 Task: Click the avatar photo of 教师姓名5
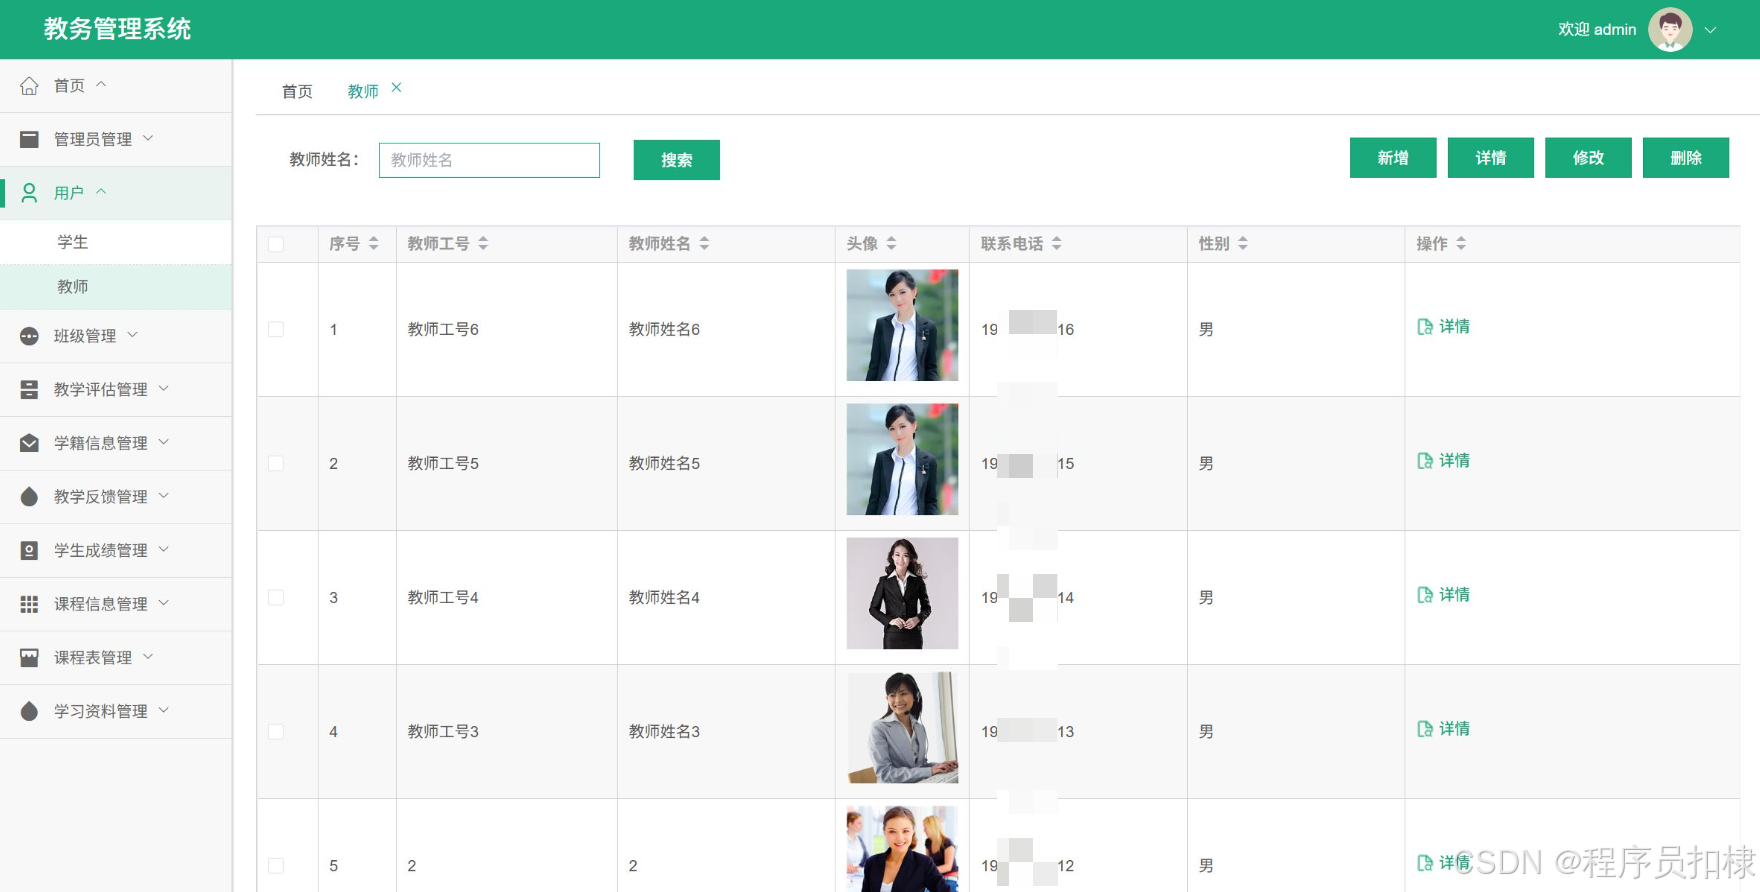click(x=902, y=459)
